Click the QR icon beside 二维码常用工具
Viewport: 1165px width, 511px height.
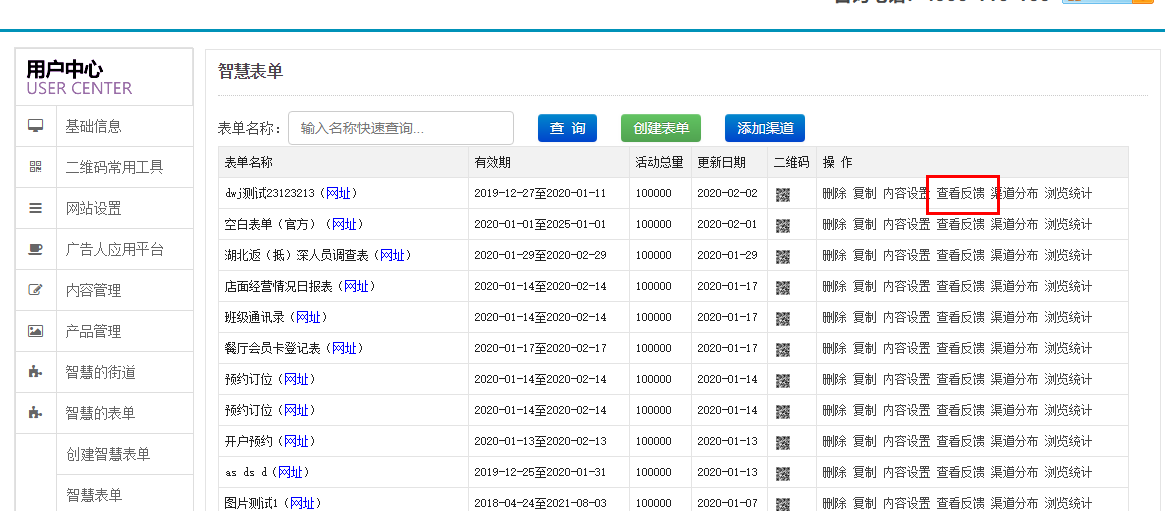point(36,167)
